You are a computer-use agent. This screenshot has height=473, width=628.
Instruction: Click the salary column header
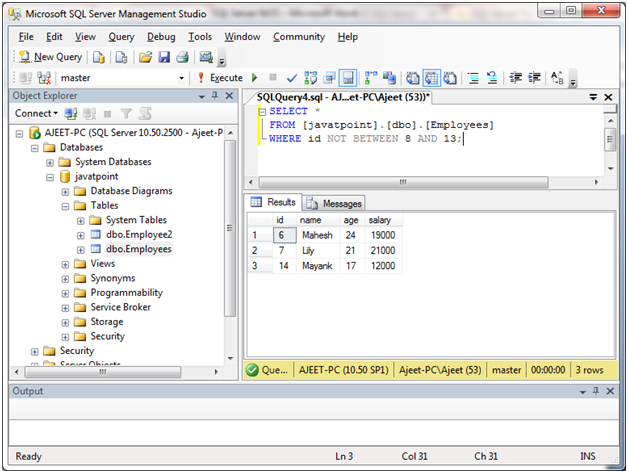point(383,220)
